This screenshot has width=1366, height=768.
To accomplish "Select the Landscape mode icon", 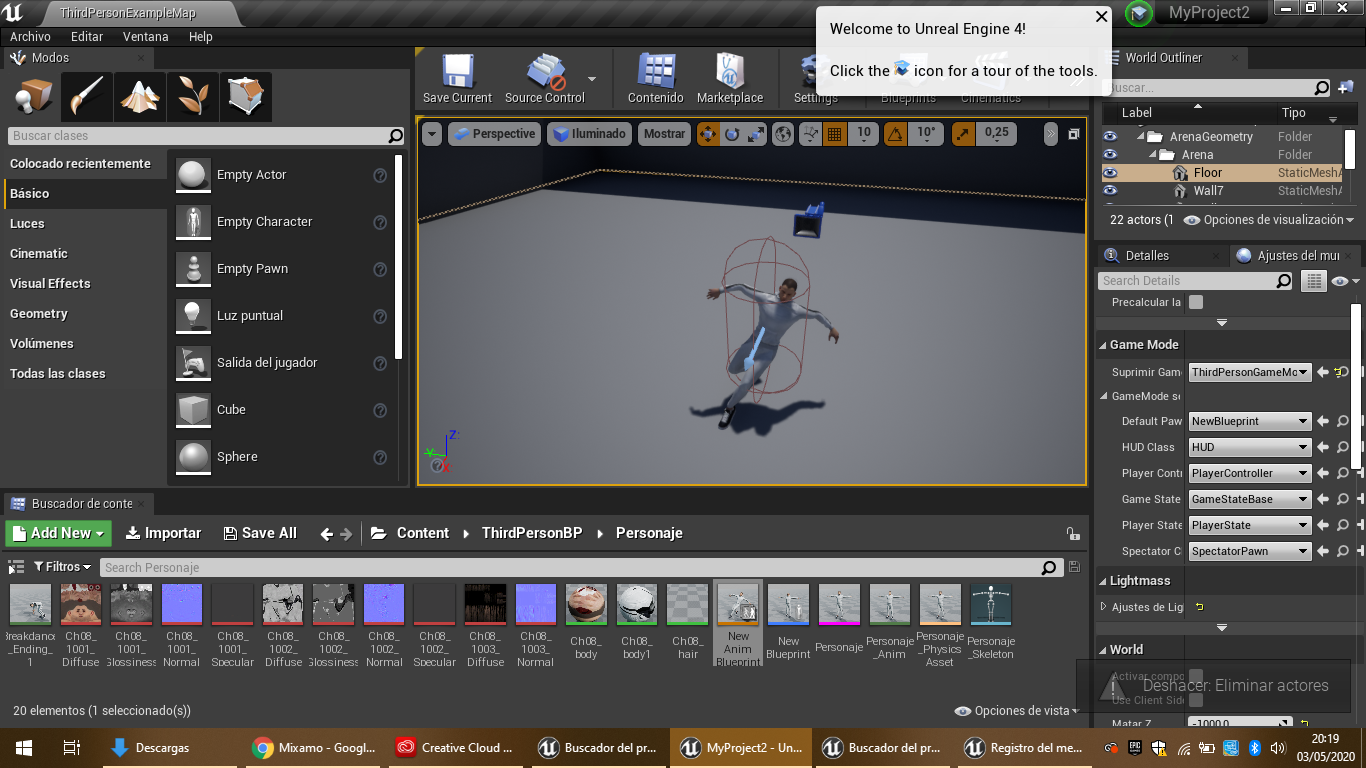I will [x=140, y=97].
